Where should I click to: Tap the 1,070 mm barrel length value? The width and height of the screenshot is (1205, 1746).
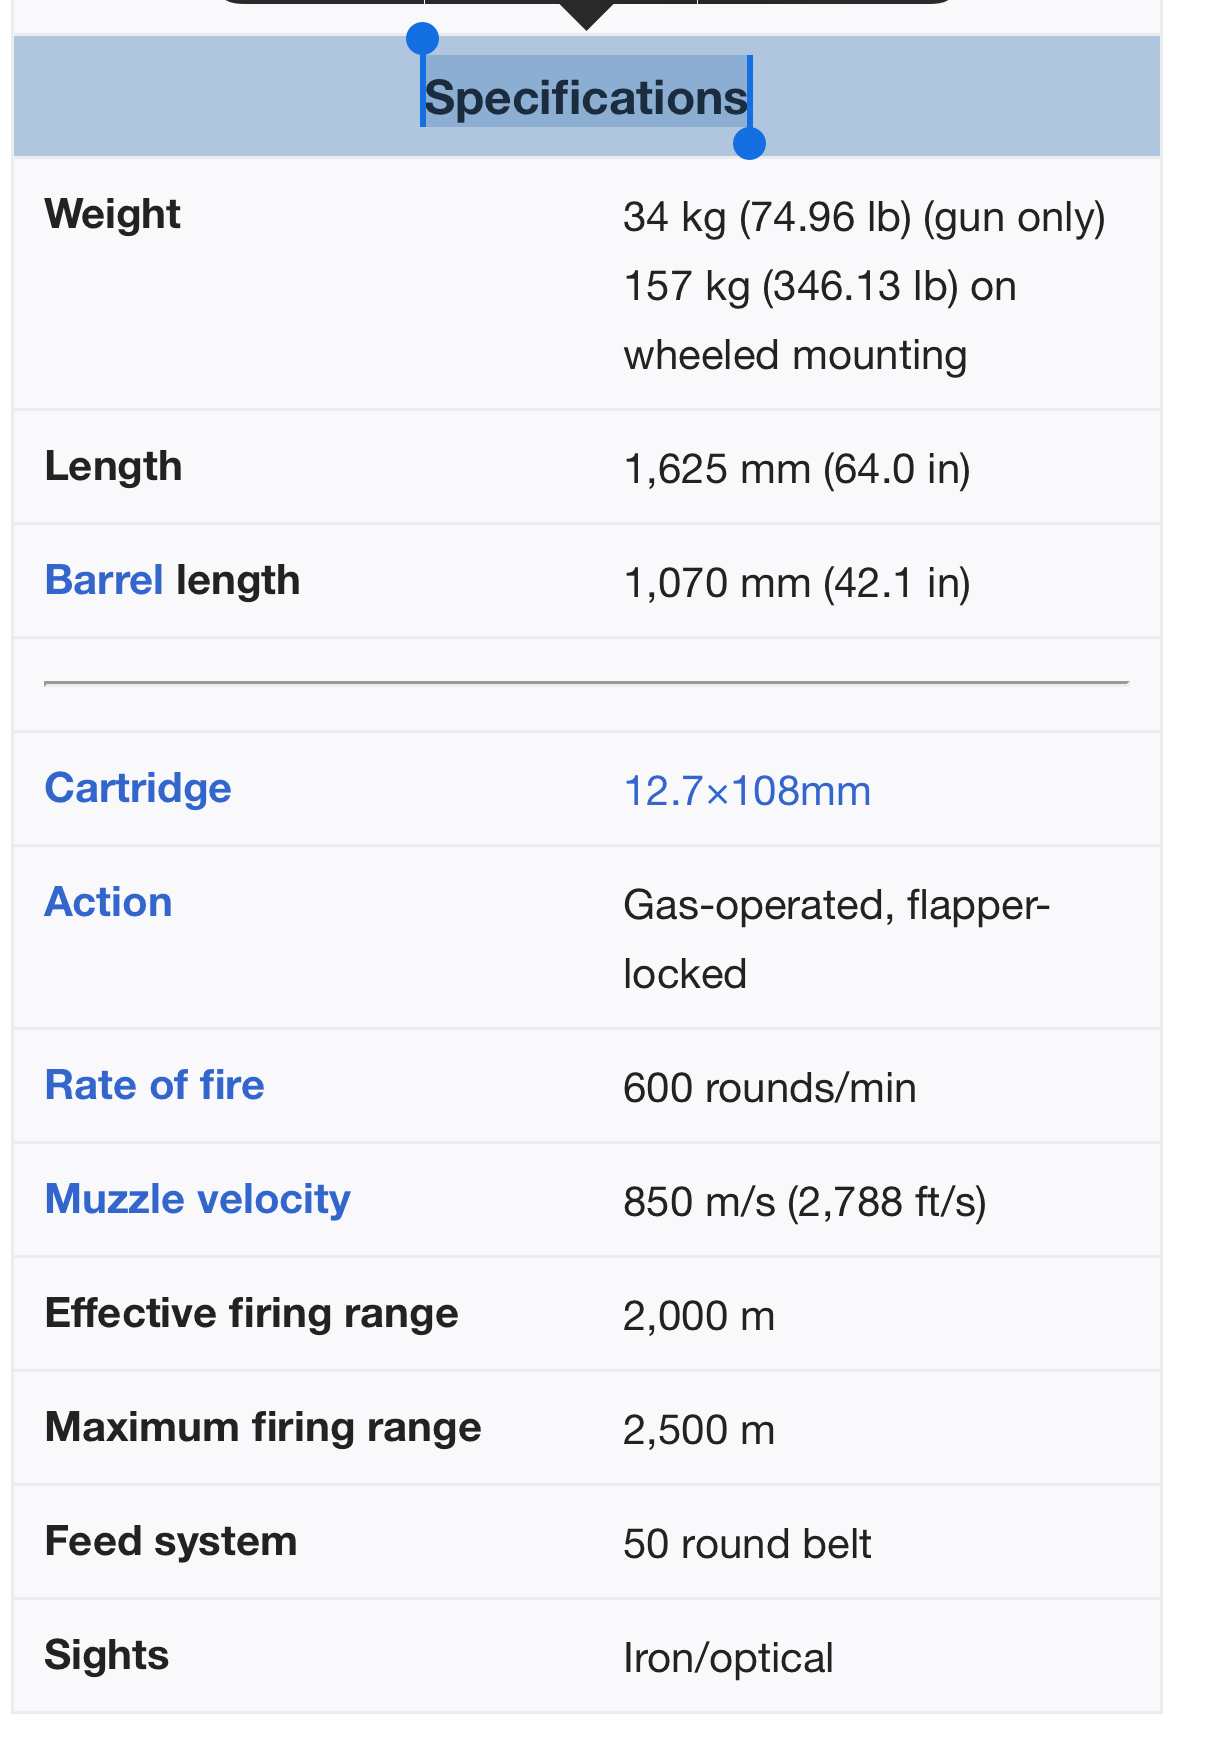coord(797,583)
